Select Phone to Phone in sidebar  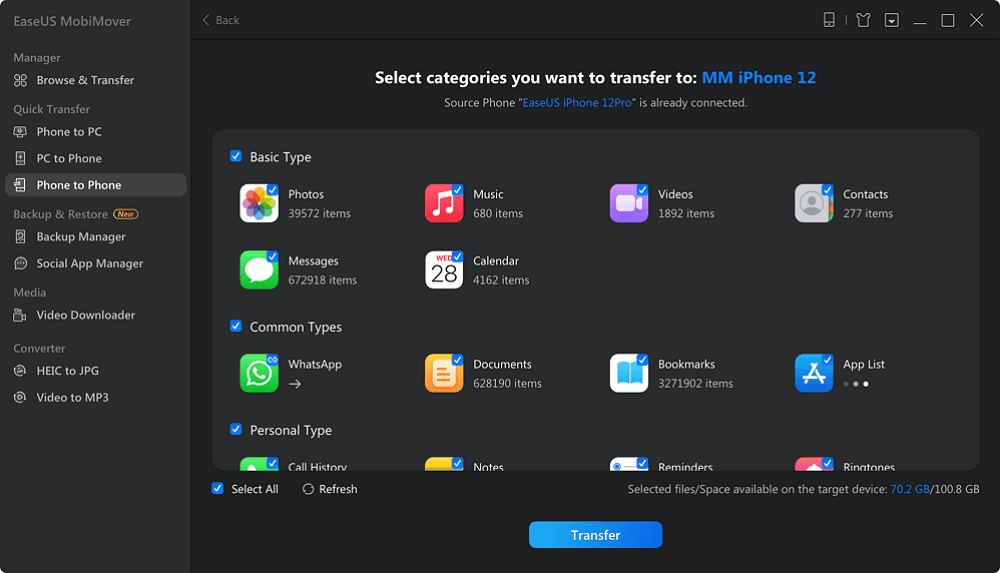[x=96, y=185]
